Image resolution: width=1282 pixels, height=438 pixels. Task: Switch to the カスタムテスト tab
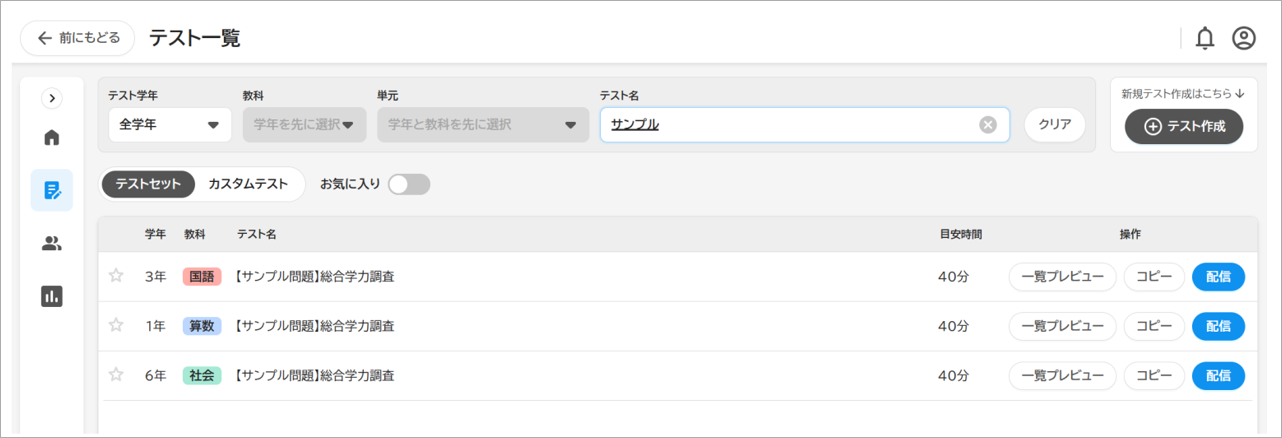coord(248,184)
